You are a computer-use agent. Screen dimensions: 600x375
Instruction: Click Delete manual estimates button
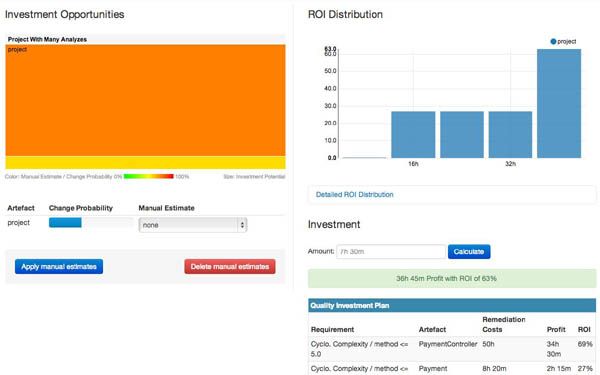(230, 267)
